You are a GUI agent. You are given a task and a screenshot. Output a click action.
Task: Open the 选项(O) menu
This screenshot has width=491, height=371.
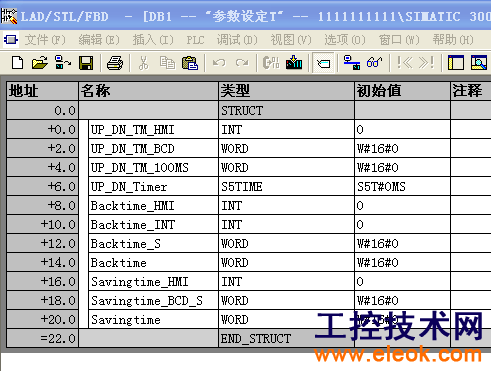coord(345,40)
